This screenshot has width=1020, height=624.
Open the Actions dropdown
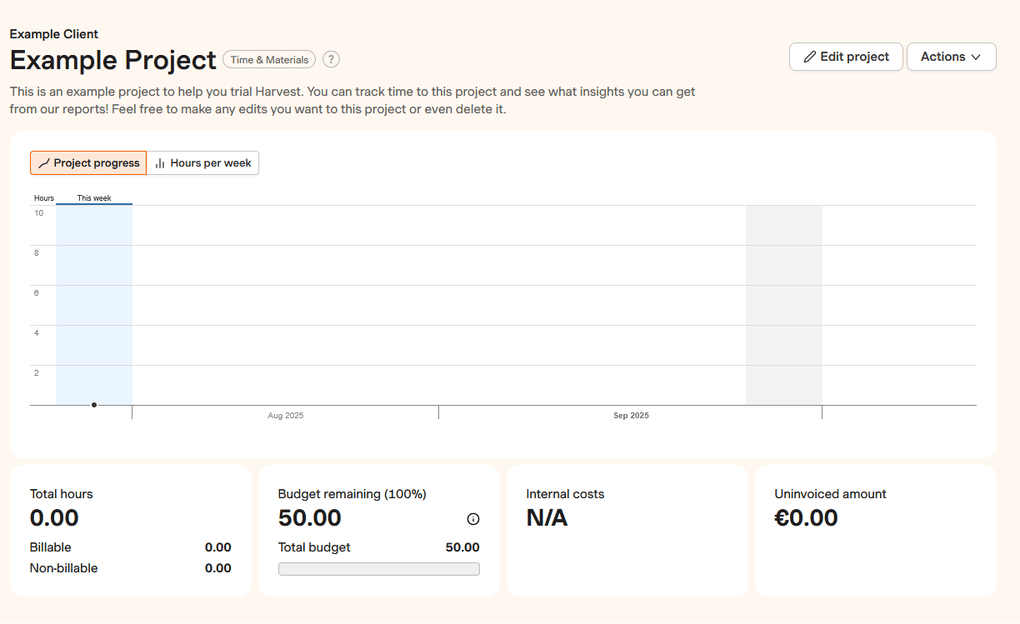pos(951,56)
